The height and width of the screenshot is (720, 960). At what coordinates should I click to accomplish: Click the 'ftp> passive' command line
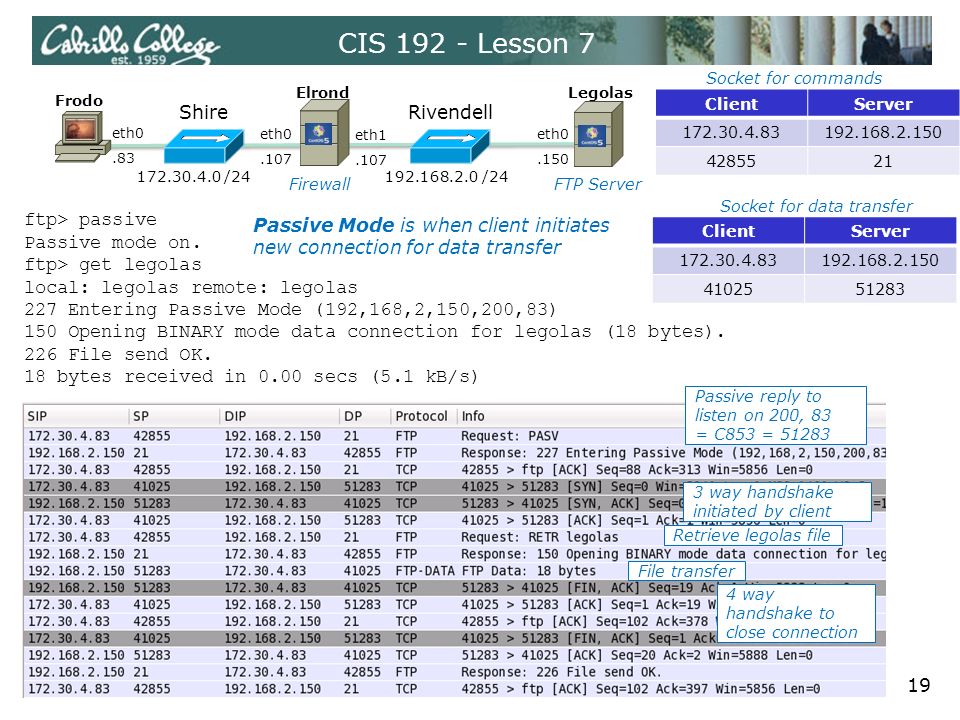91,220
